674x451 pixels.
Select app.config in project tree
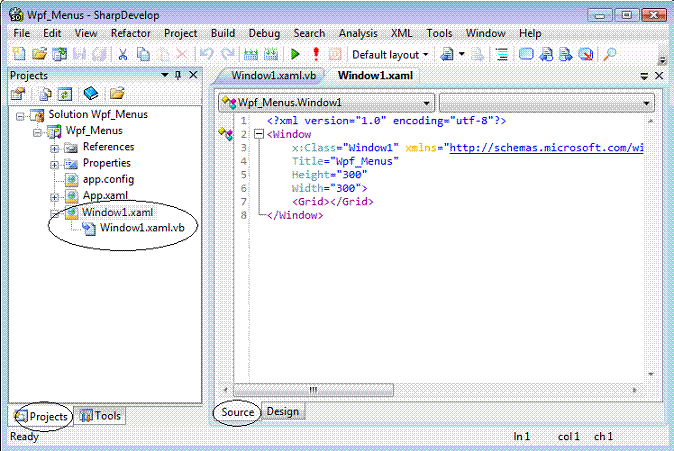click(108, 179)
